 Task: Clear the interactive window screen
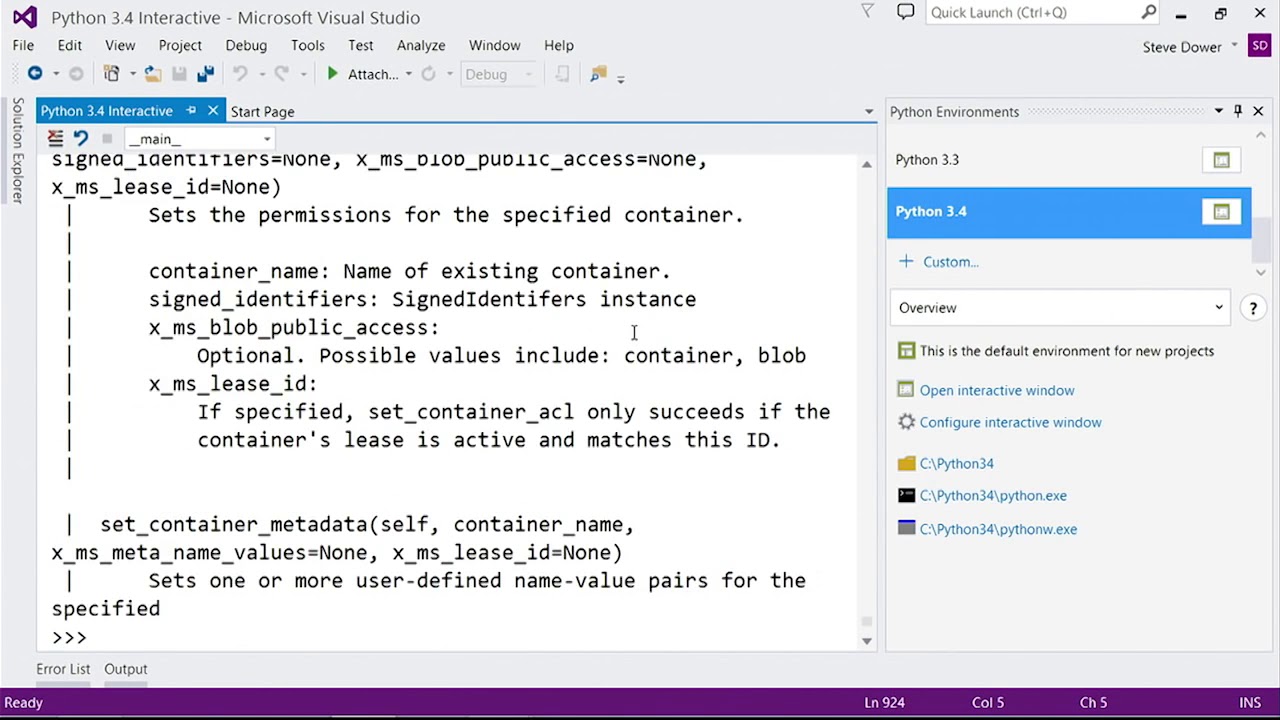point(56,138)
